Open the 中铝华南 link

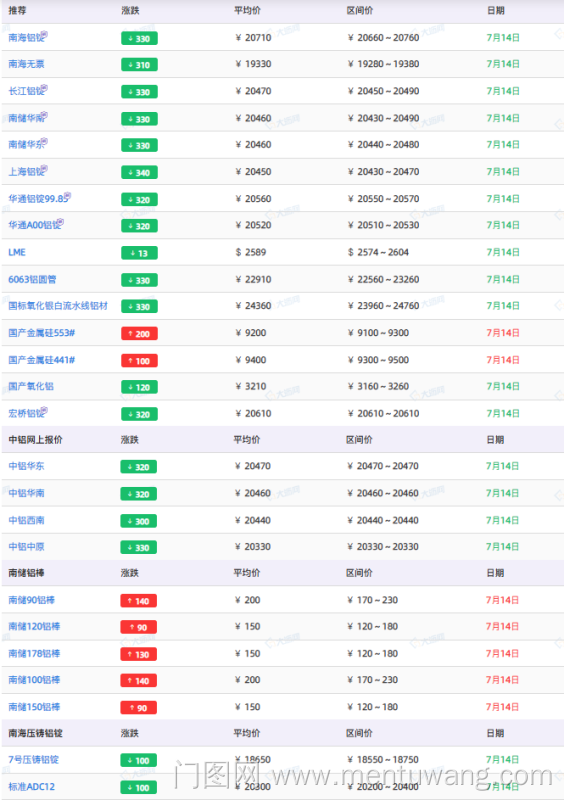click(x=26, y=493)
